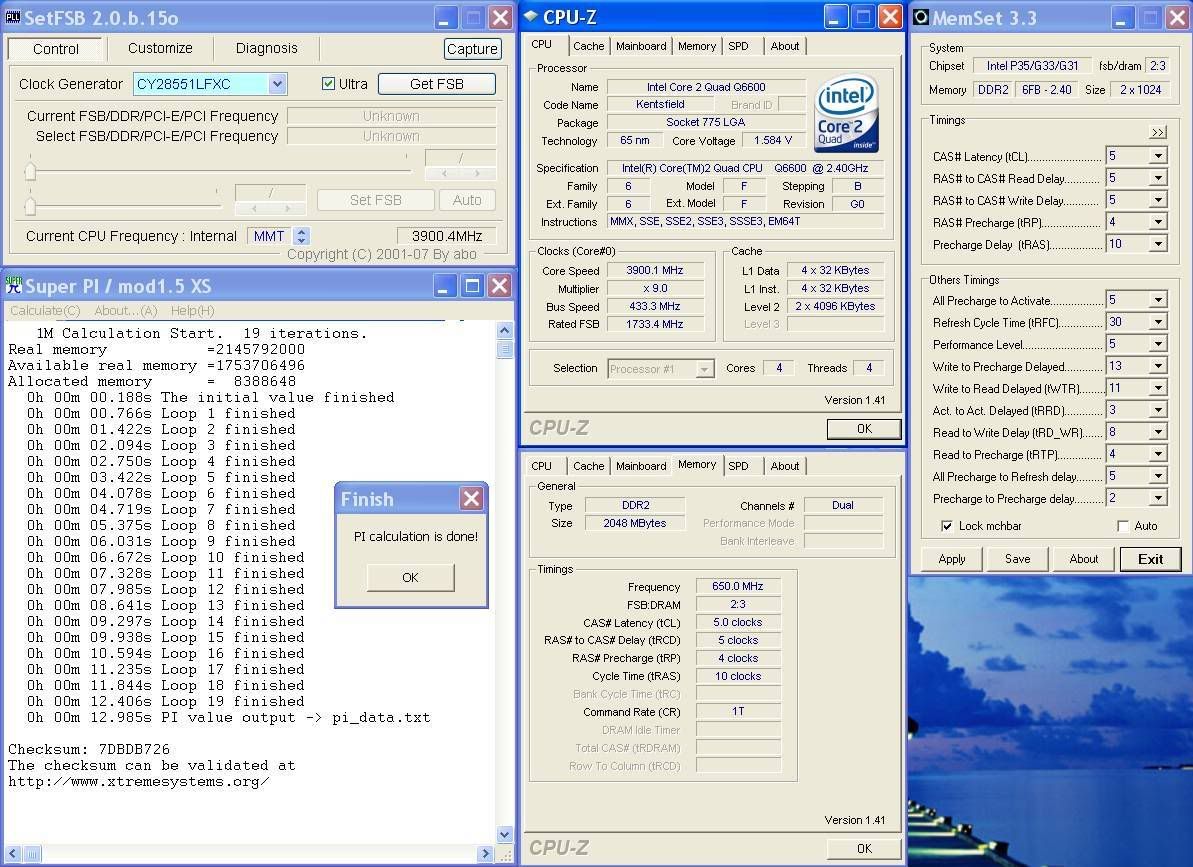This screenshot has width=1193, height=867.
Task: Click the About button in MemSet
Action: (1083, 559)
